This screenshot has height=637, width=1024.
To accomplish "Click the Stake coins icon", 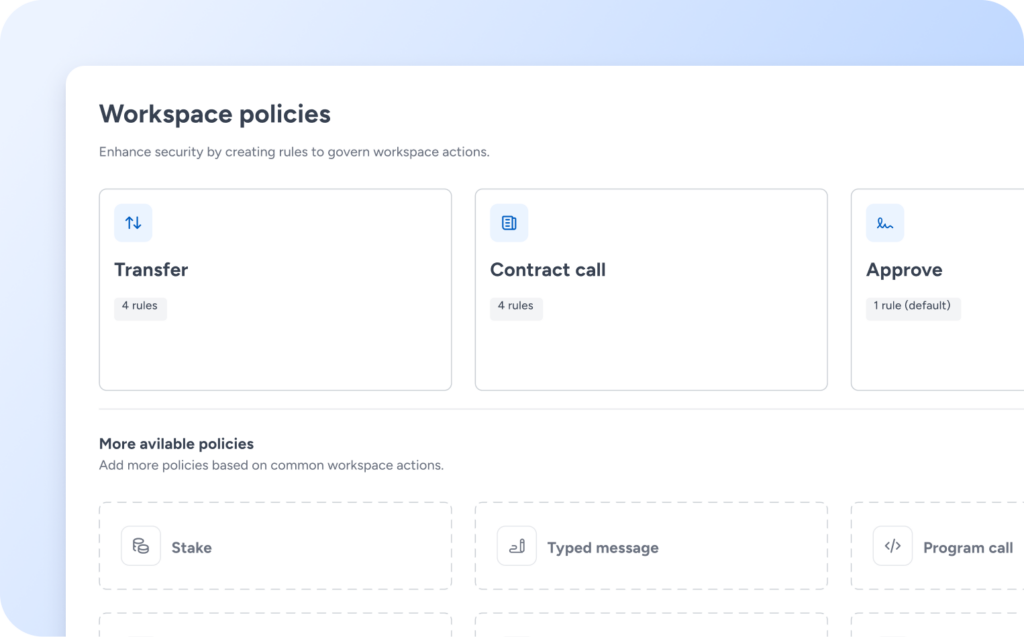I will [x=141, y=547].
